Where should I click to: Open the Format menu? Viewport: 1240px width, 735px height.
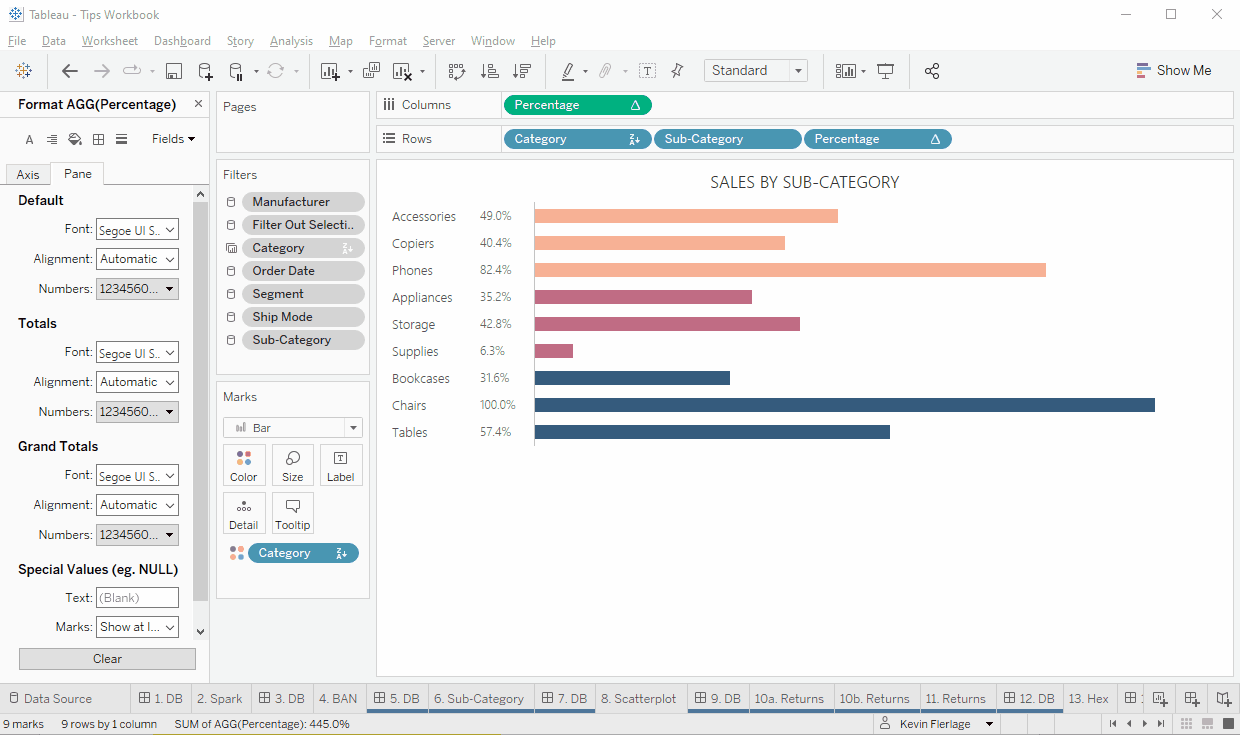[388, 41]
